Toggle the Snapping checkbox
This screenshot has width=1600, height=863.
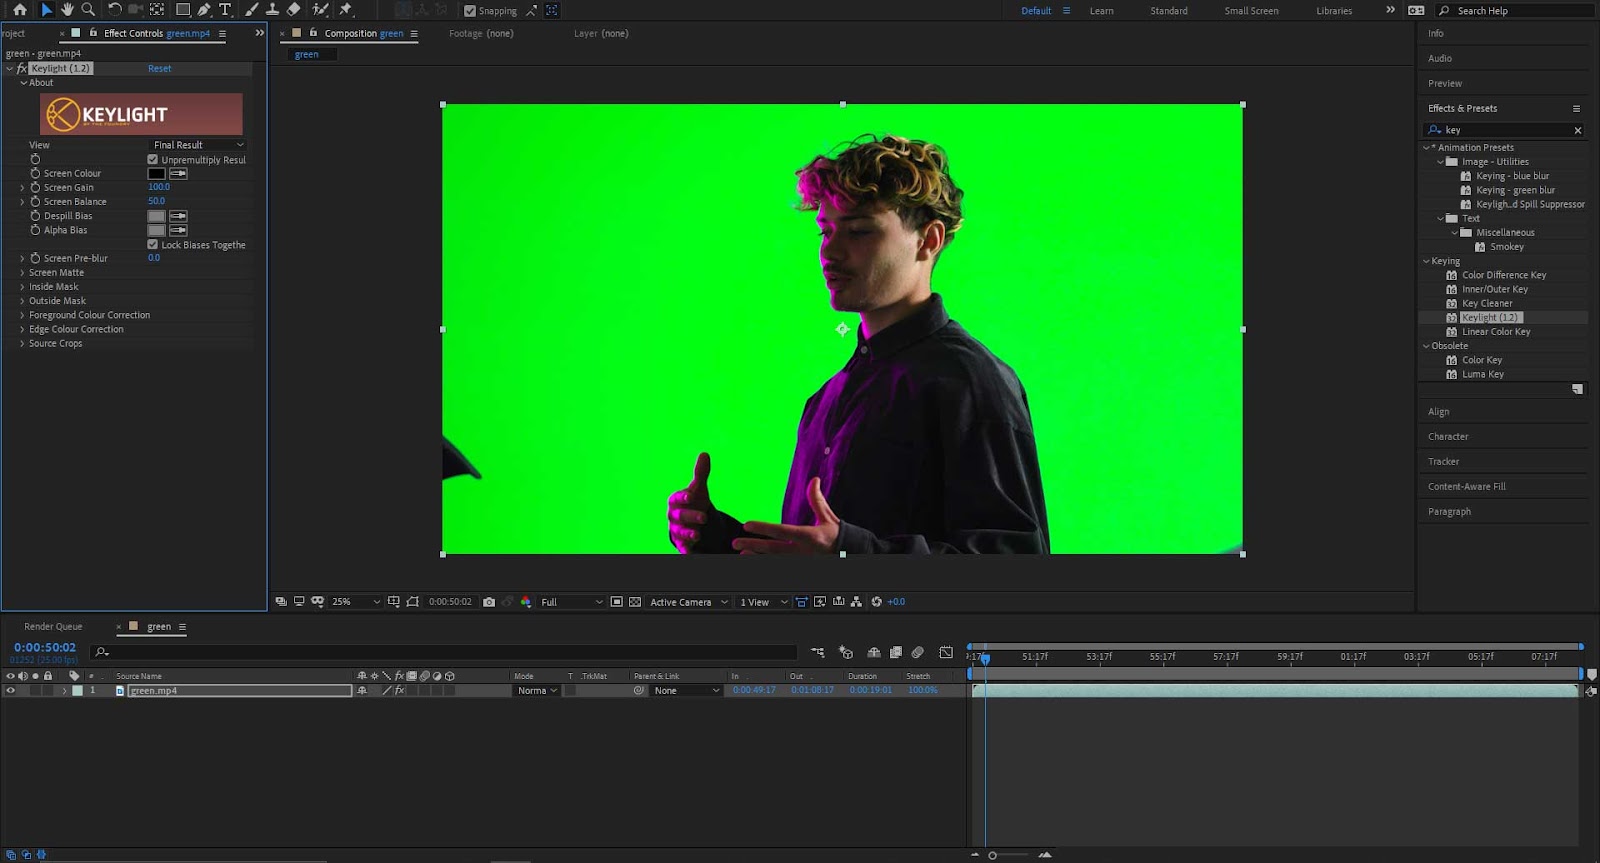click(470, 11)
